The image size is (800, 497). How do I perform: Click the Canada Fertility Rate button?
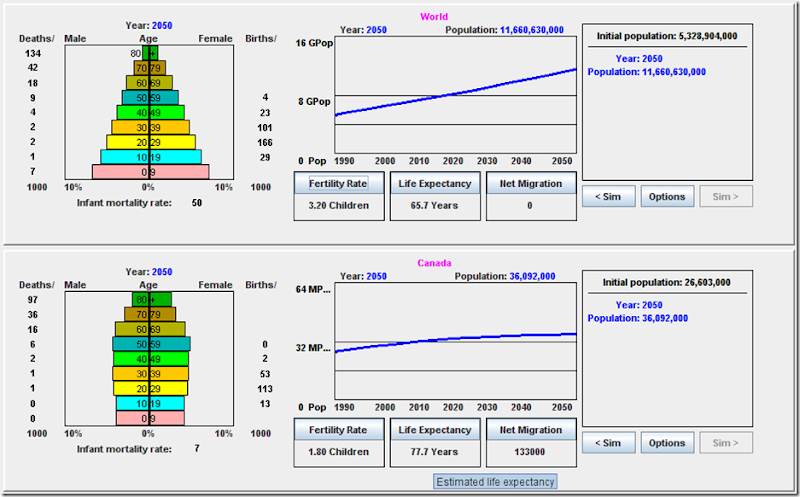coord(339,430)
